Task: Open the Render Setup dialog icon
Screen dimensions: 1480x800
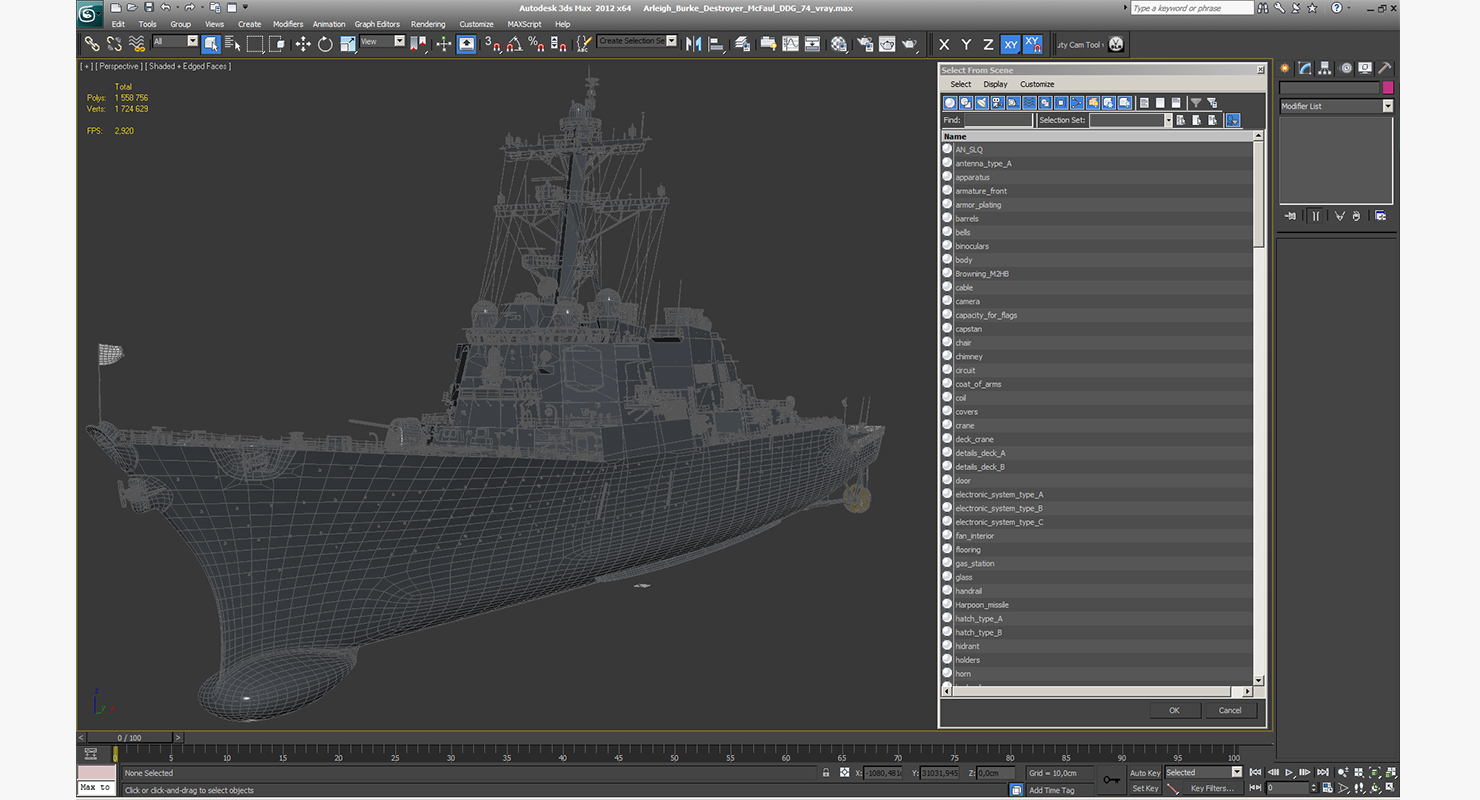Action: [864, 44]
